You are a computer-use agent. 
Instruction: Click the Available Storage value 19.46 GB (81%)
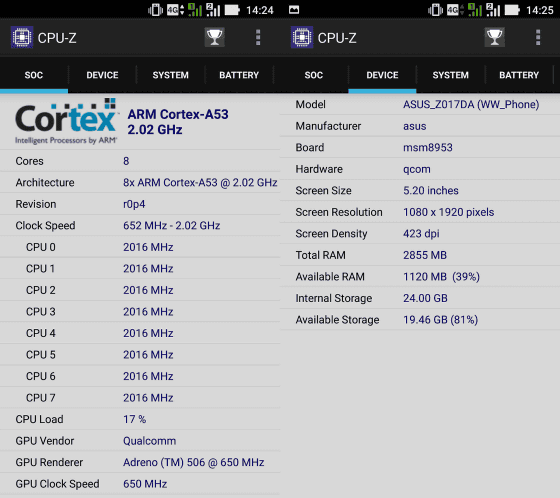point(440,320)
